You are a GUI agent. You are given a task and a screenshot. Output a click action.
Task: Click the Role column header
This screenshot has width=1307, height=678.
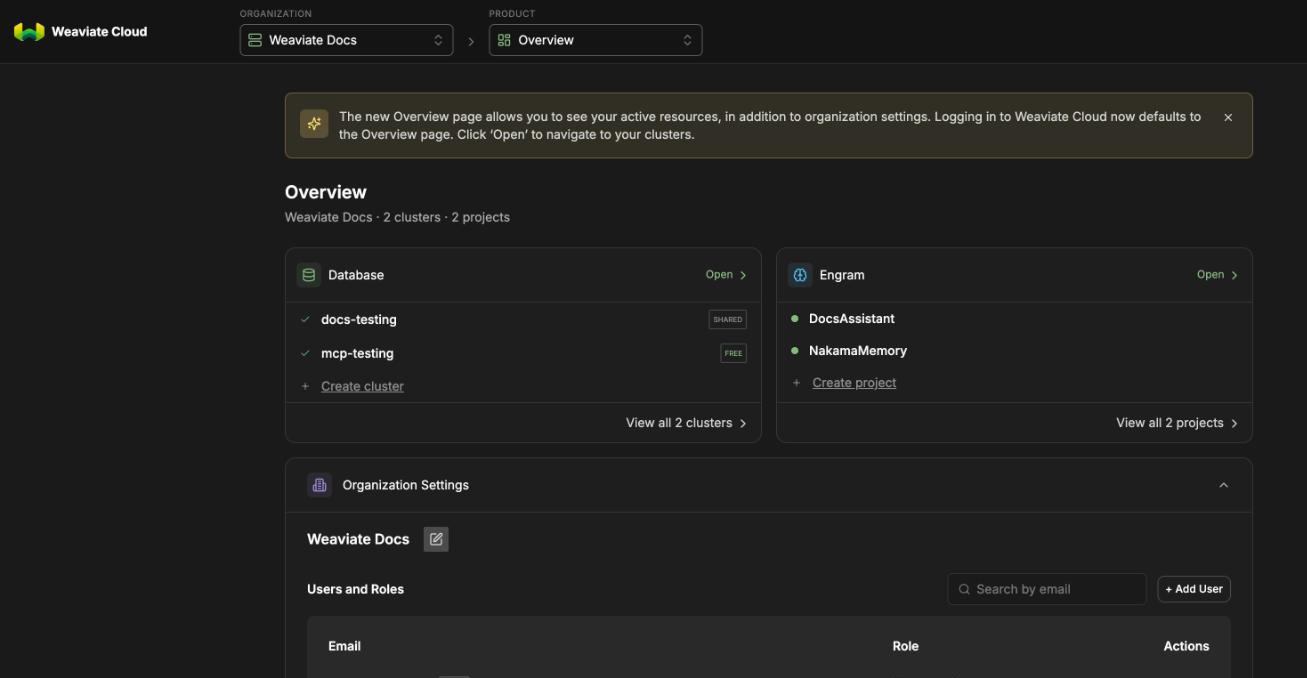tap(905, 646)
